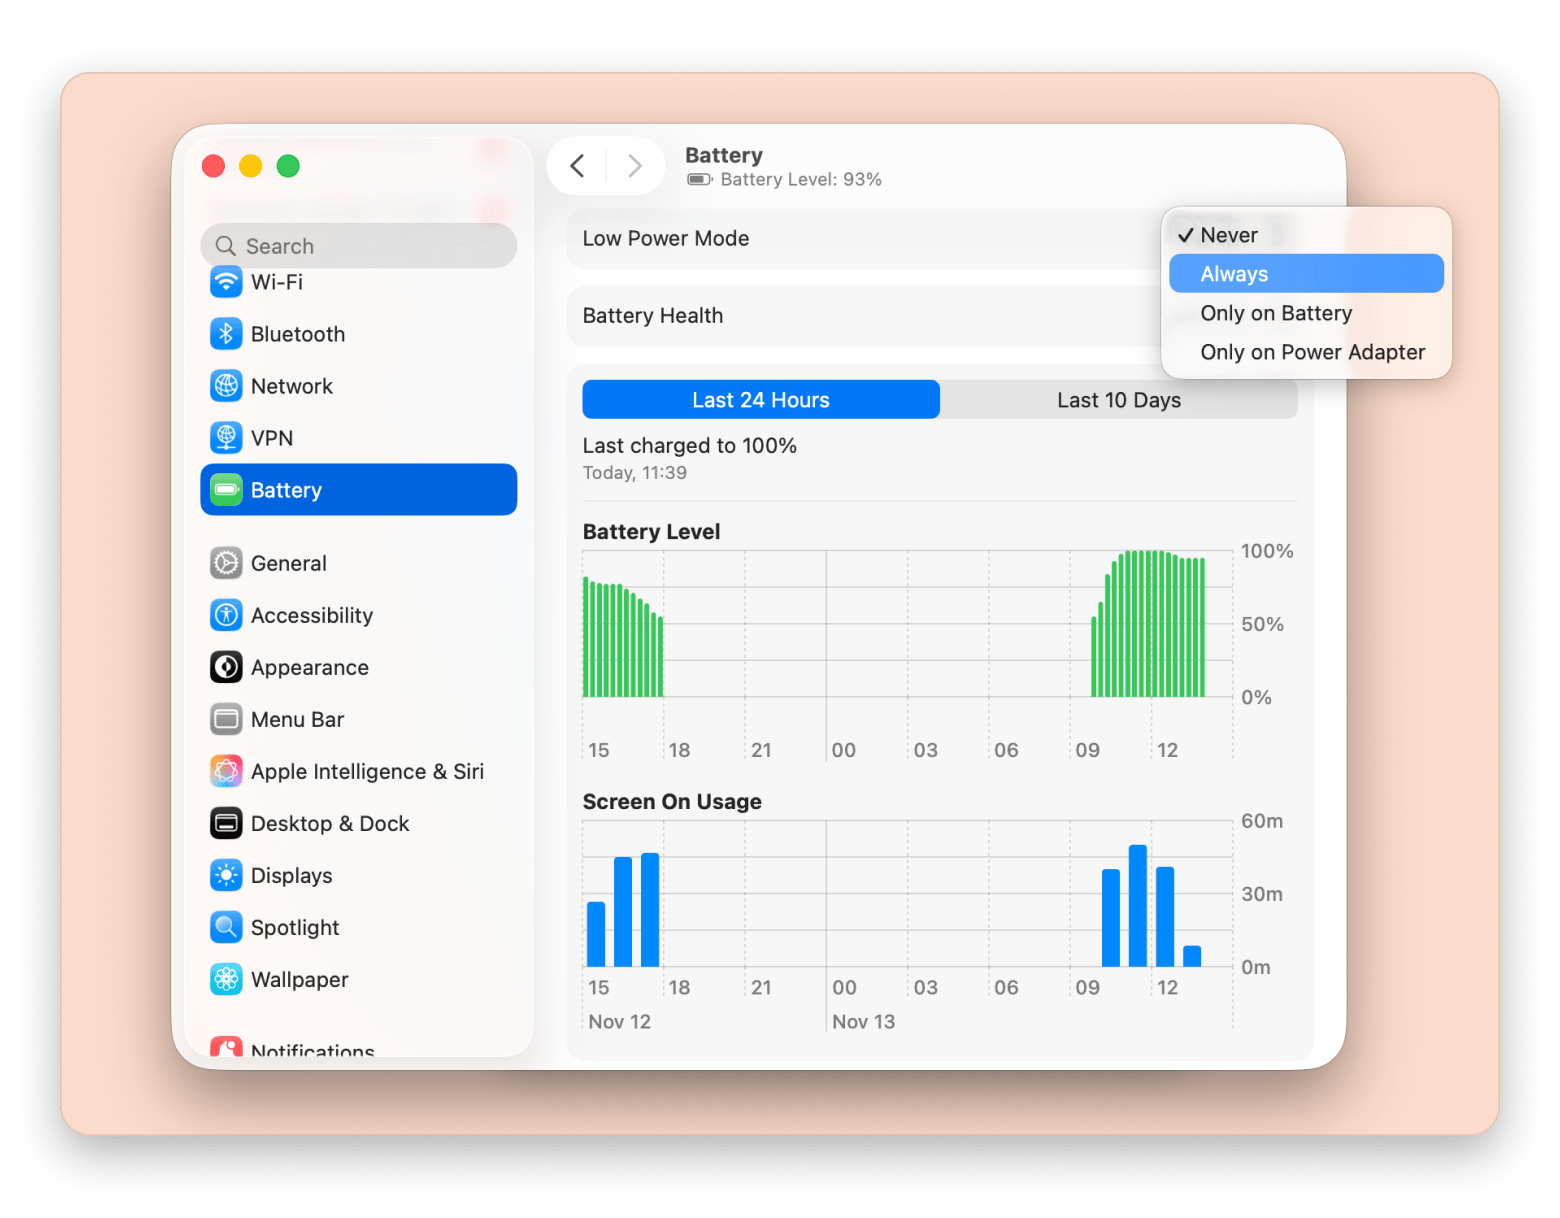Click the Network globe icon
Viewport: 1560px width, 1218px height.
click(226, 385)
